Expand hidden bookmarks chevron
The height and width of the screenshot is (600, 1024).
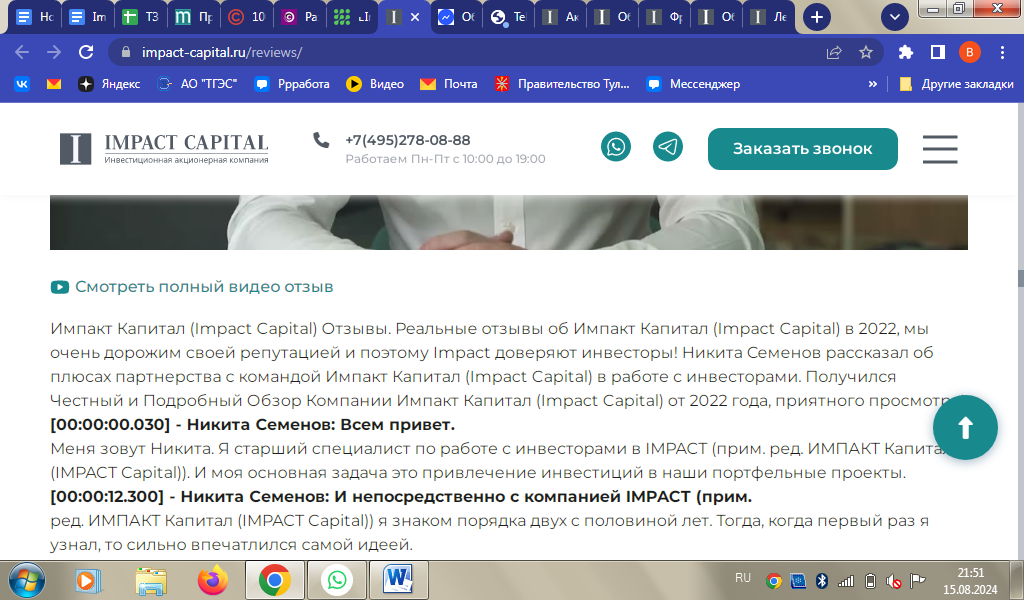872,84
